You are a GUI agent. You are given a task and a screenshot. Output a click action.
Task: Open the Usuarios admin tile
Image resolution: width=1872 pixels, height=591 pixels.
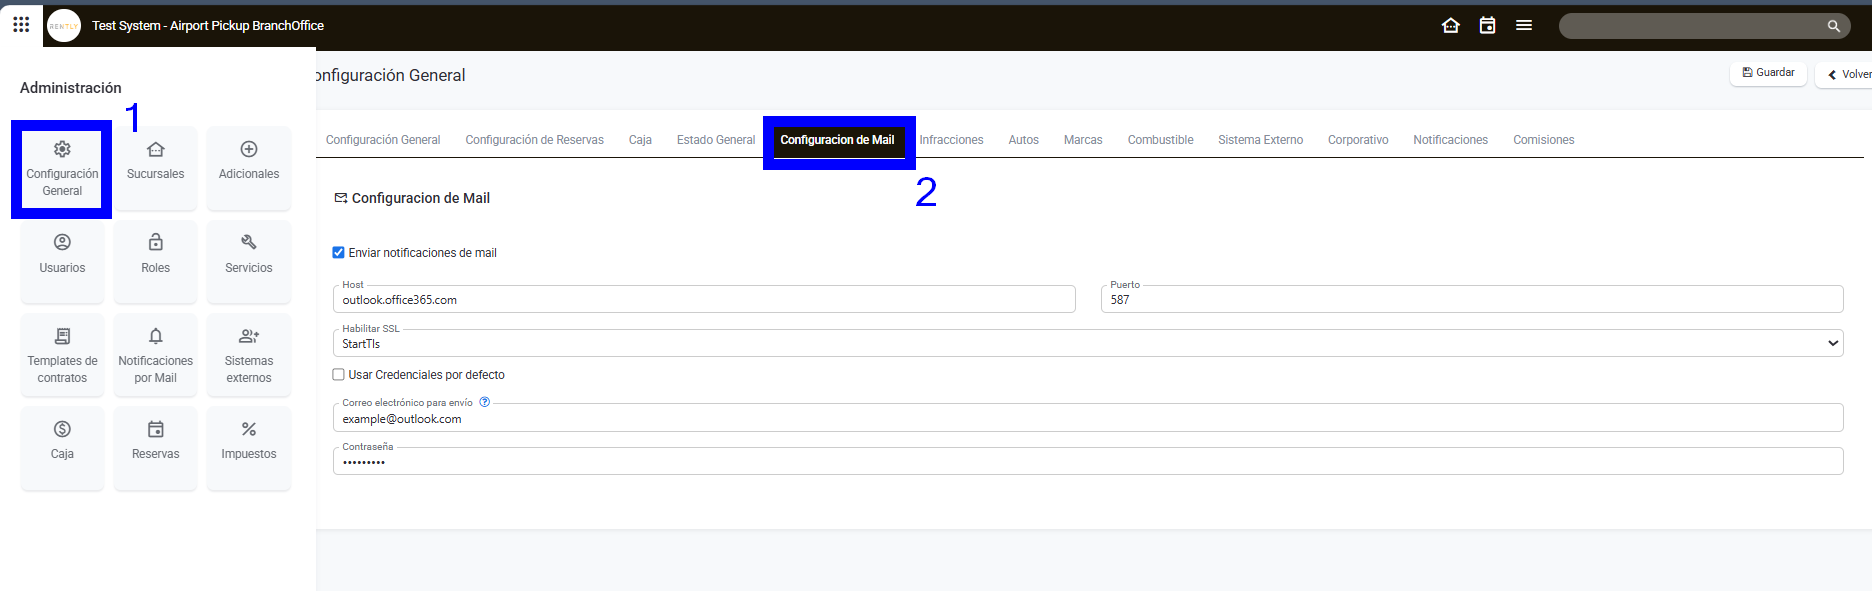click(62, 255)
